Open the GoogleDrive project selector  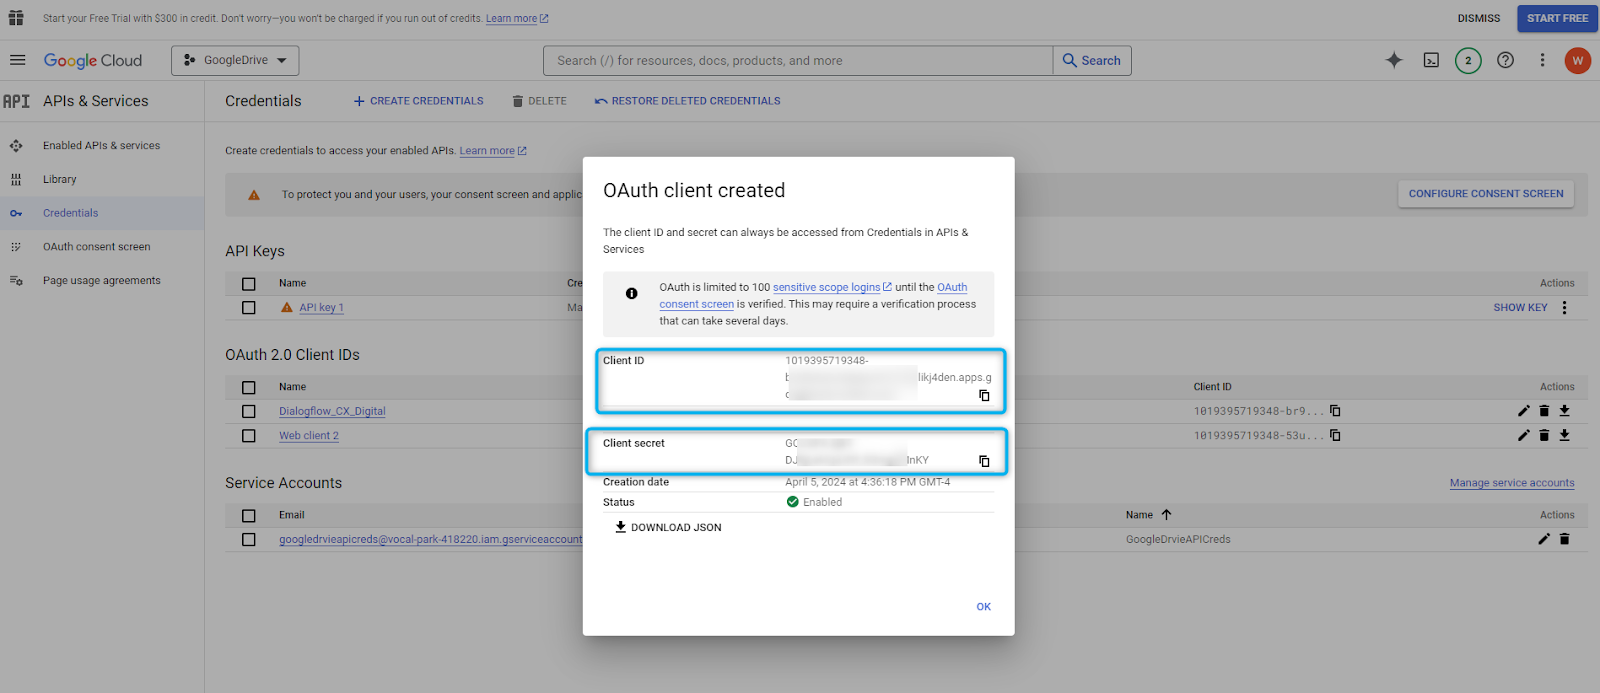[235, 60]
